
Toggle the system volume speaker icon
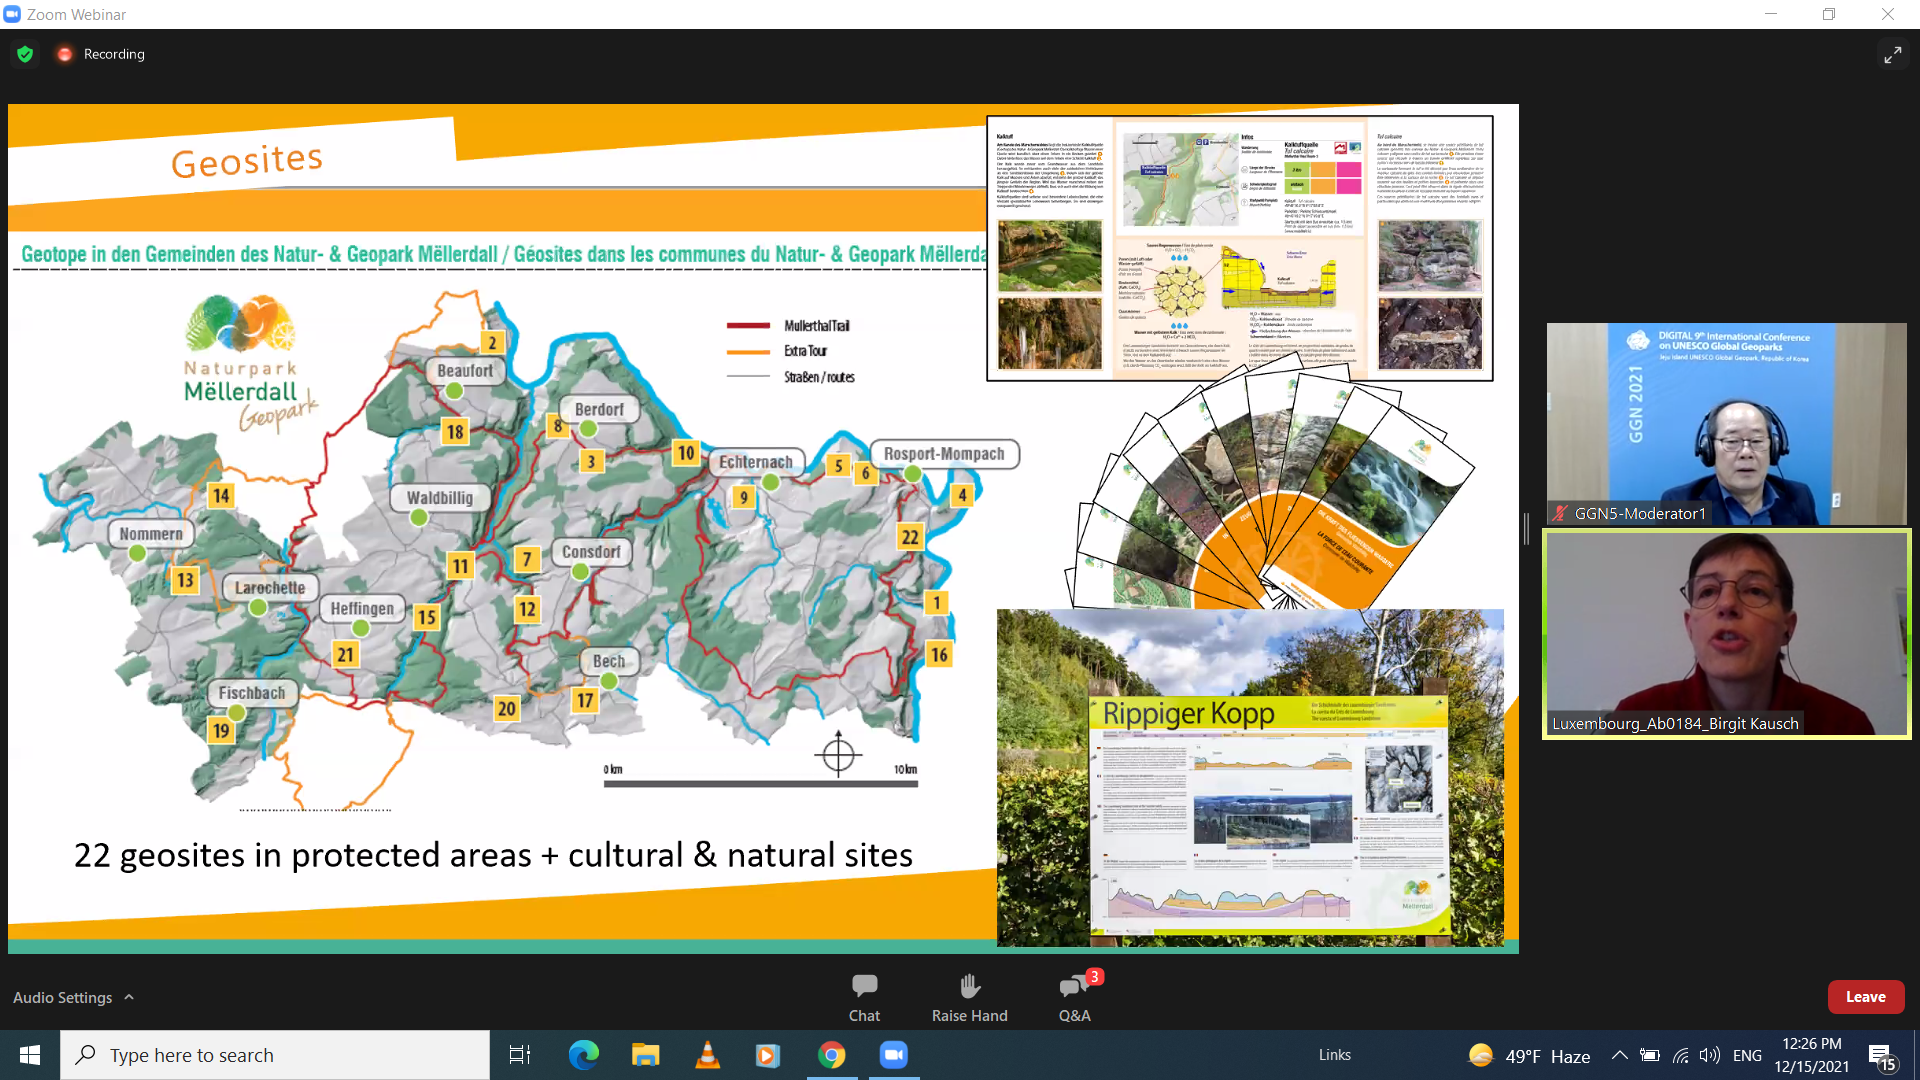1709,1055
